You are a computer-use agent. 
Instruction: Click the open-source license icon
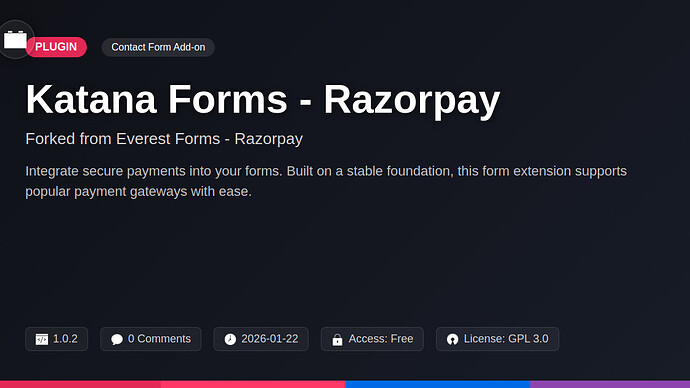point(452,339)
